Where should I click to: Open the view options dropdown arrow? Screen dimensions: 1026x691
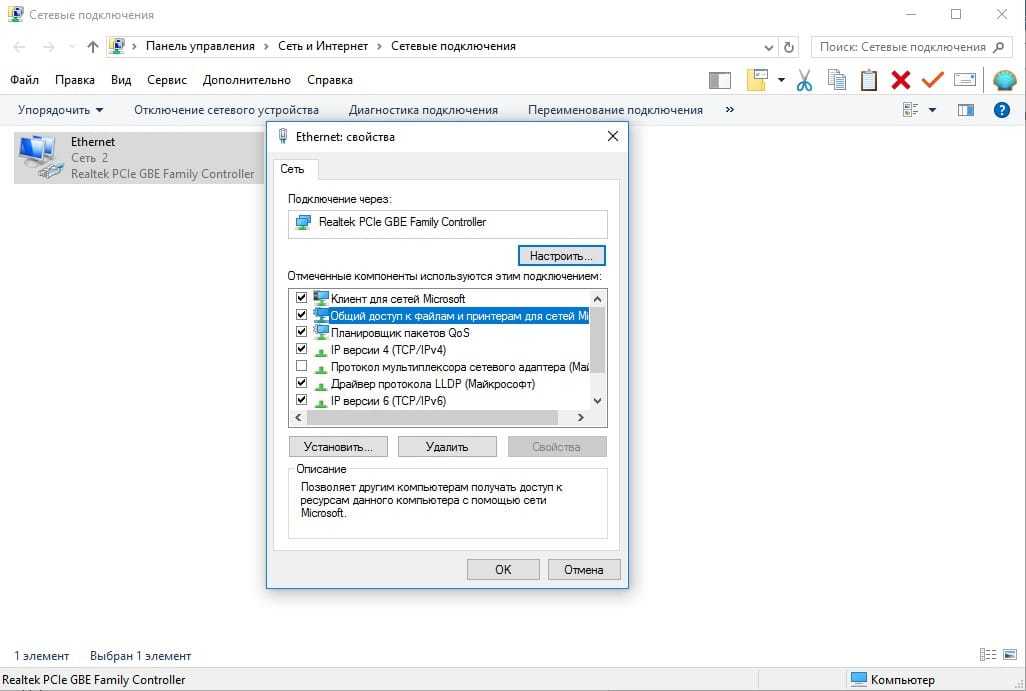coord(932,110)
